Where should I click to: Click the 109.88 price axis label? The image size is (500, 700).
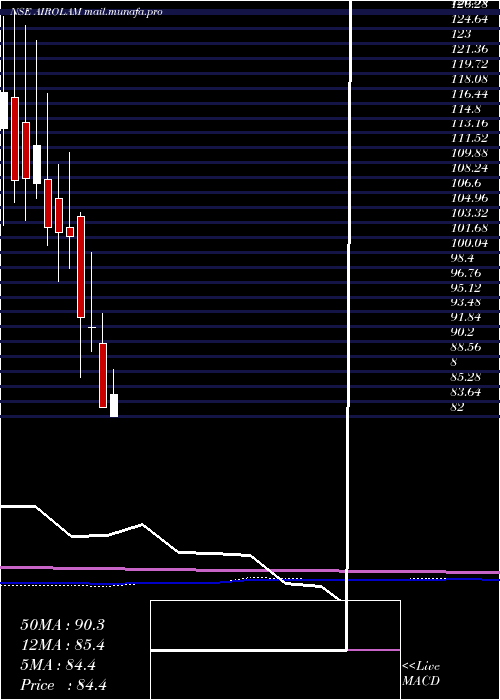coord(469,153)
